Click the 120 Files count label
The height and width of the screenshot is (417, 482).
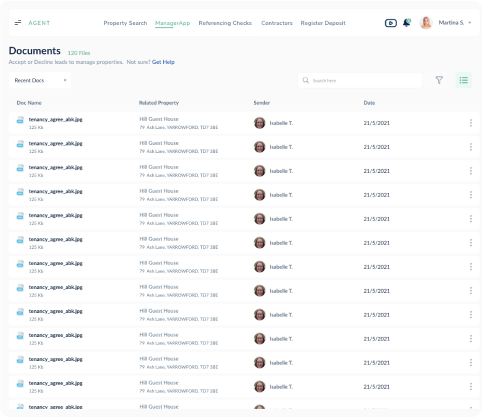79,53
